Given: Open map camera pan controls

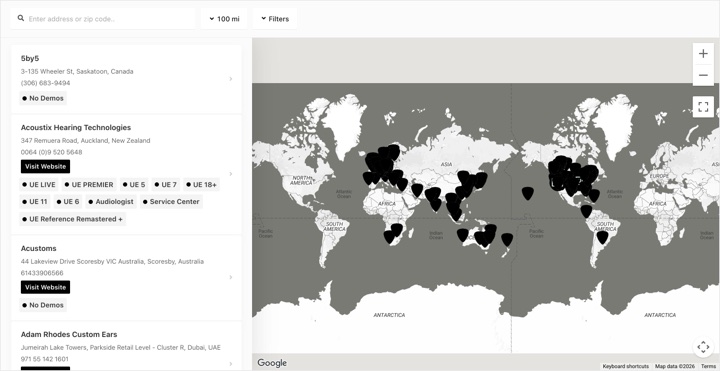Looking at the screenshot, I should [x=703, y=347].
